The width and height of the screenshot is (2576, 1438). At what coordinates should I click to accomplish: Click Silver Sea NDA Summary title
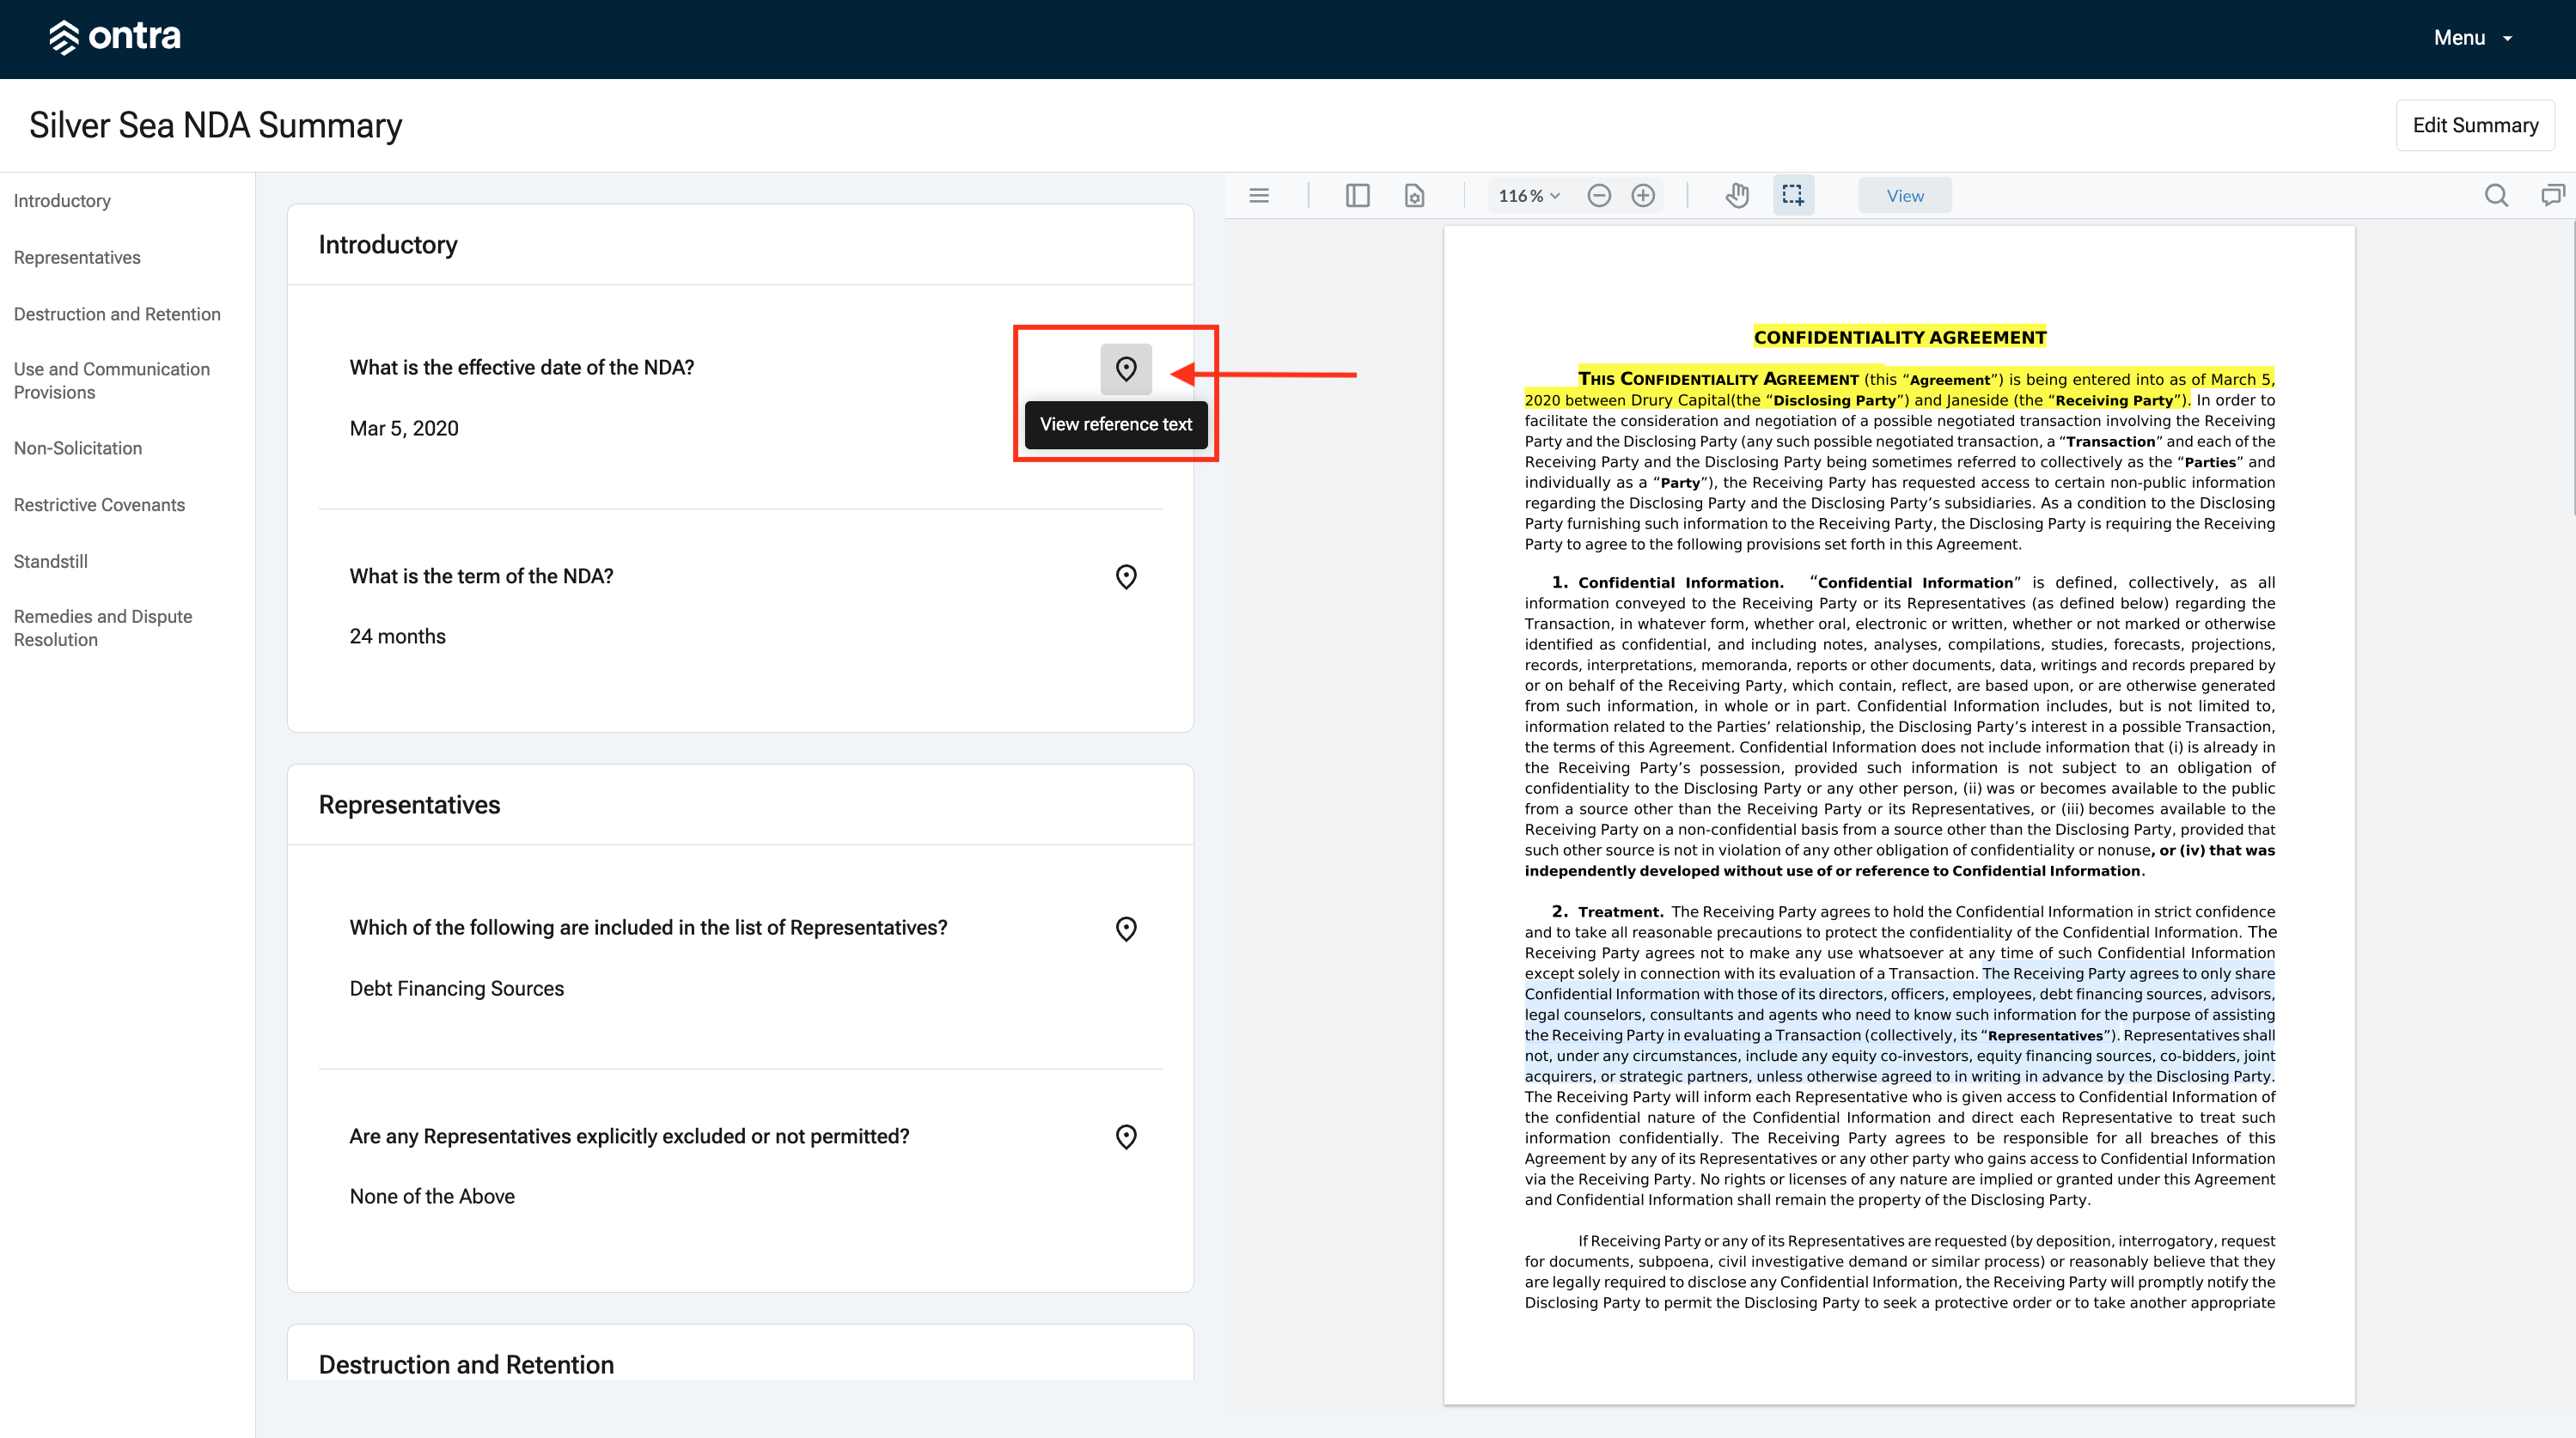tap(215, 125)
